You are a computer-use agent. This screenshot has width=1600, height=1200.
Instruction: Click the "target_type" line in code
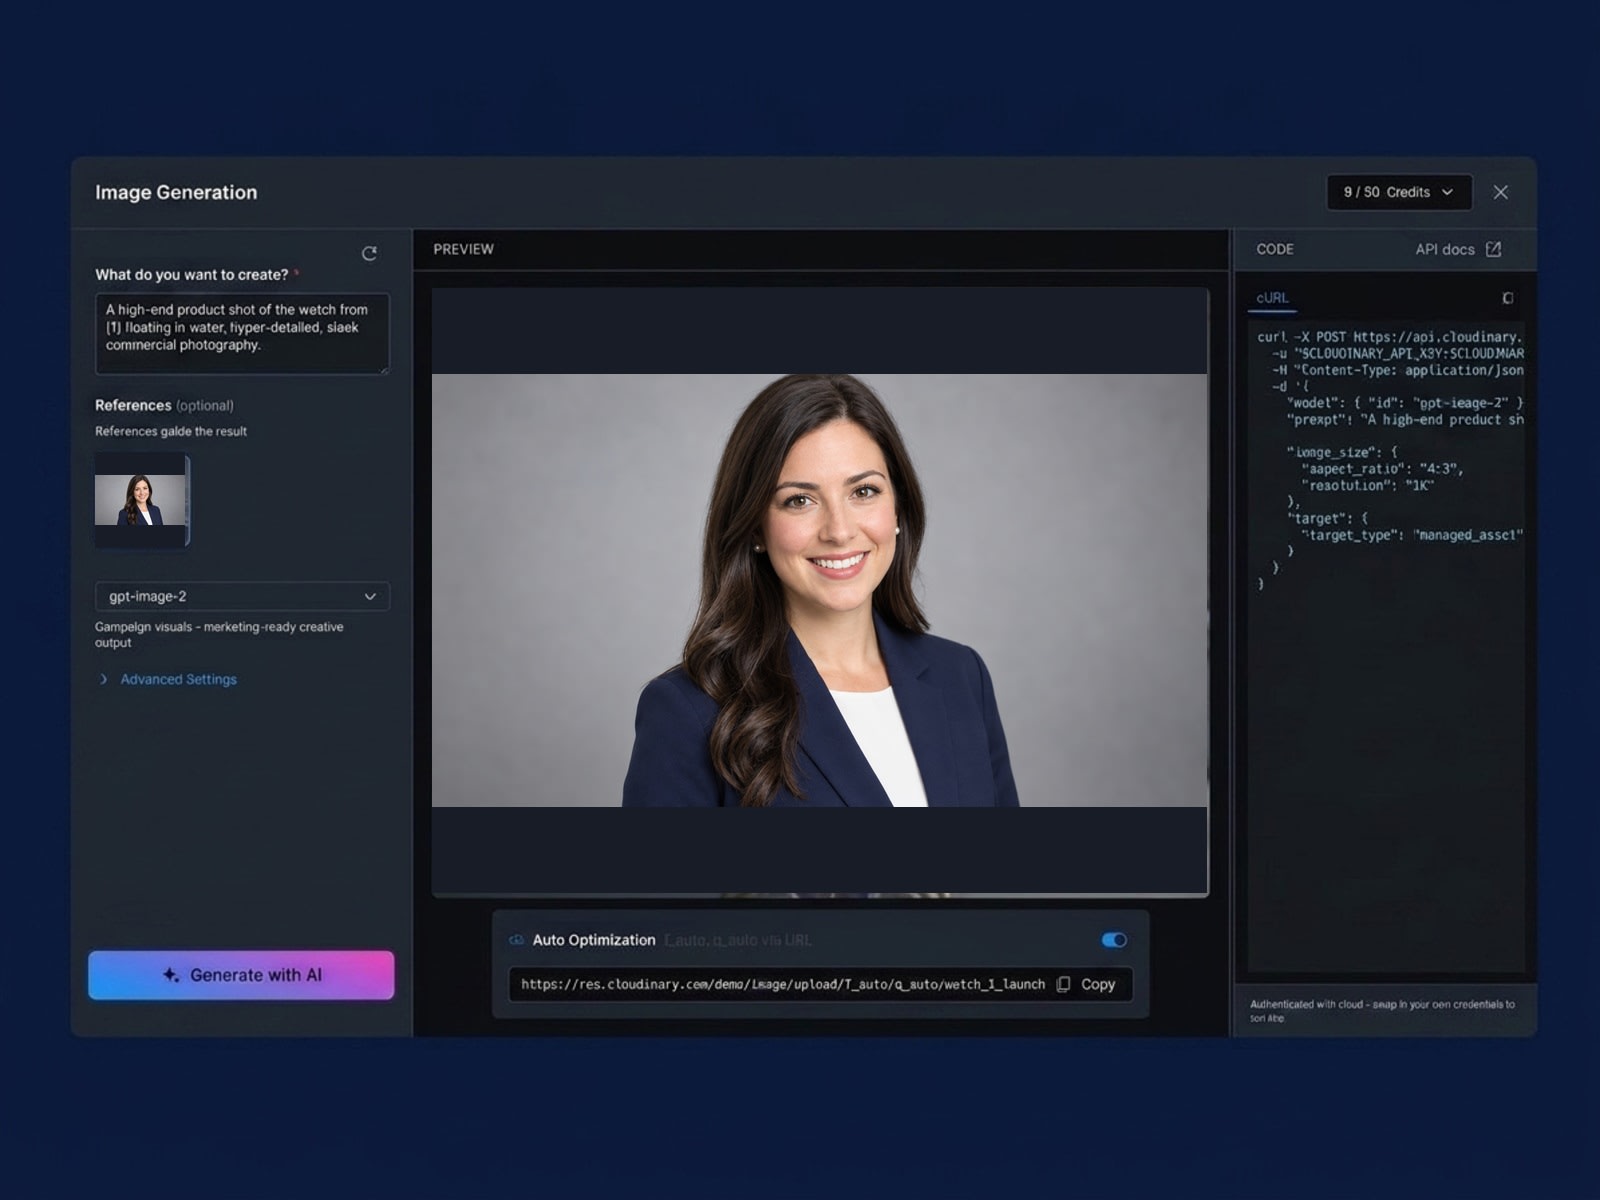pos(1411,535)
